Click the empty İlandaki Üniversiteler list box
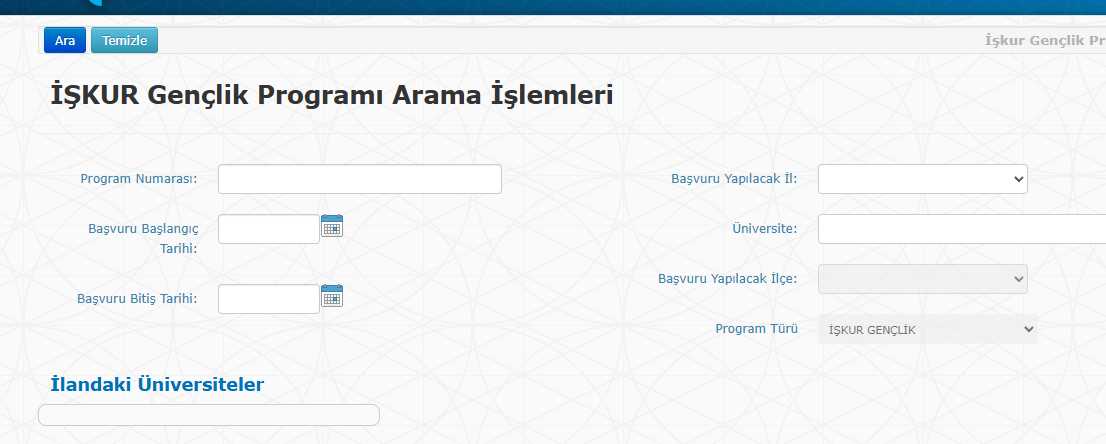 click(208, 415)
